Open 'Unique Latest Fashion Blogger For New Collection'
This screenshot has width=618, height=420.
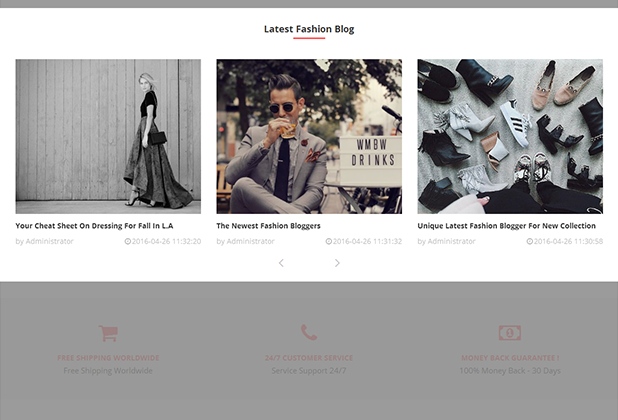506,226
